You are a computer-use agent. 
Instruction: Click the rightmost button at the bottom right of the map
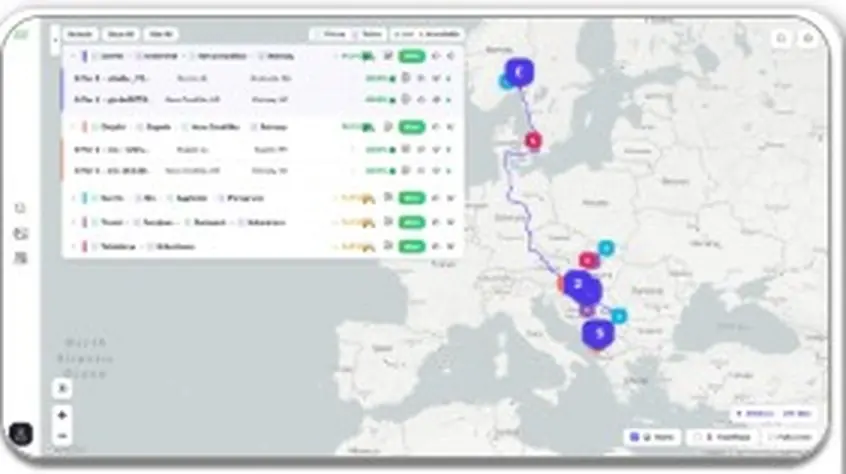790,437
